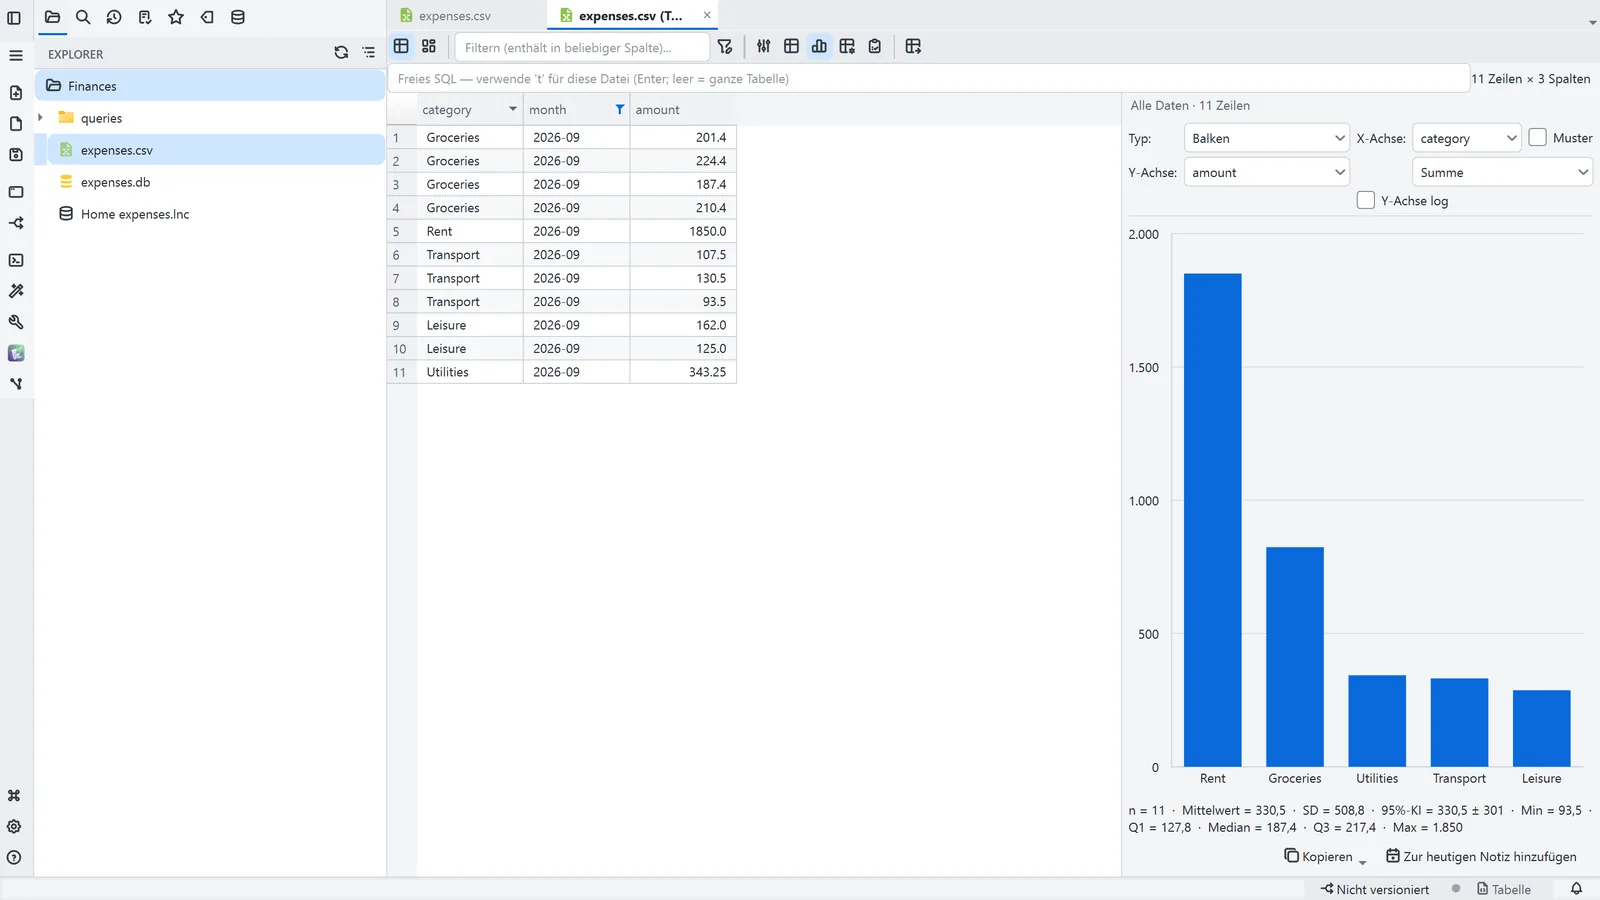
Task: Collapse all items with Explorer list icon
Action: pos(369,53)
